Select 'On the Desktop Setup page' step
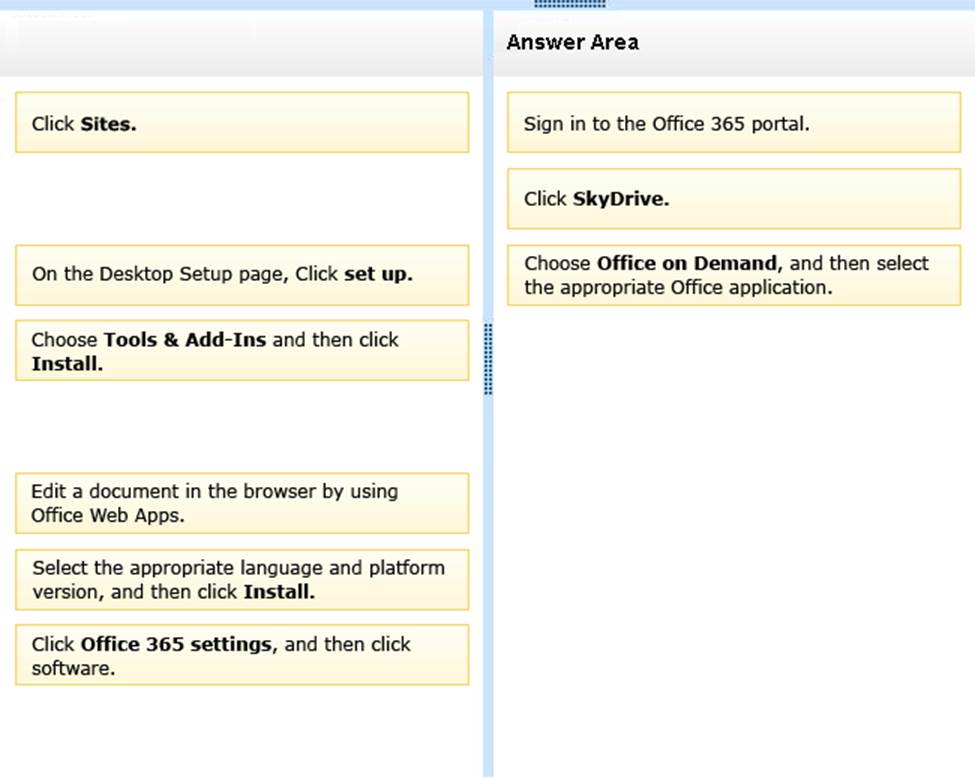The height and width of the screenshot is (780, 975). click(x=242, y=275)
